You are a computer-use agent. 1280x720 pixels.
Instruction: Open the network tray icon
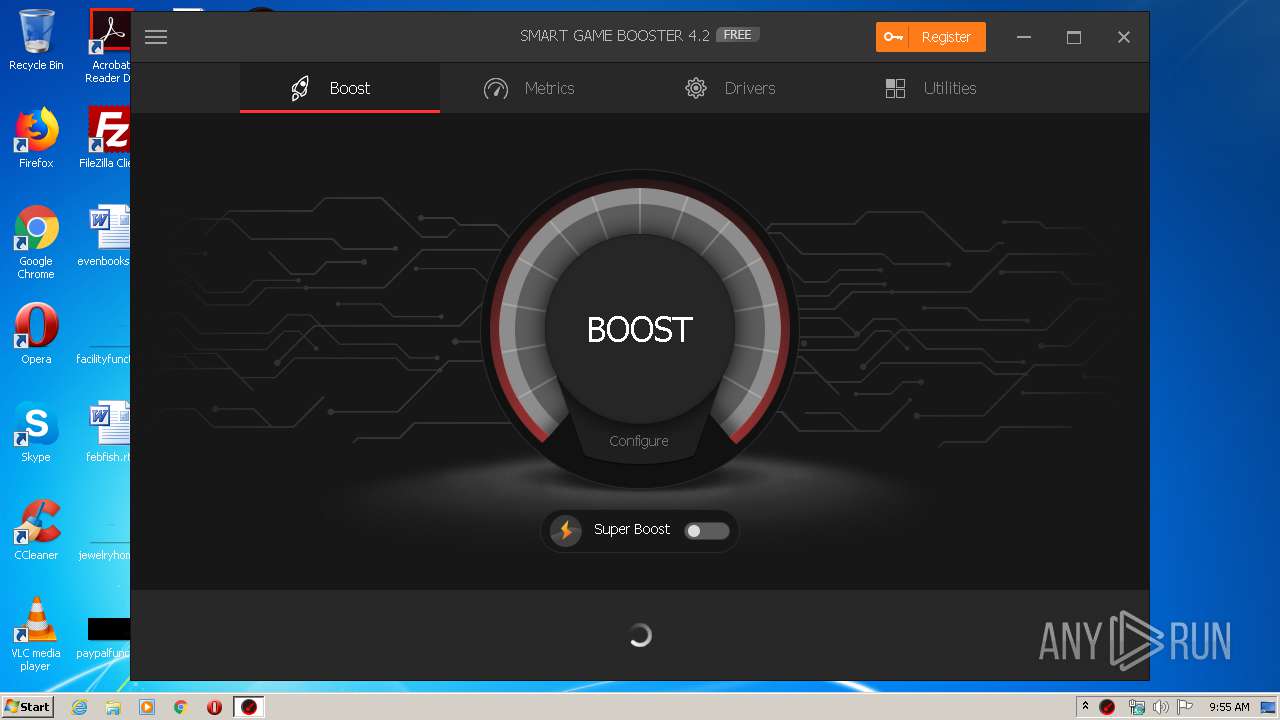coord(1136,707)
